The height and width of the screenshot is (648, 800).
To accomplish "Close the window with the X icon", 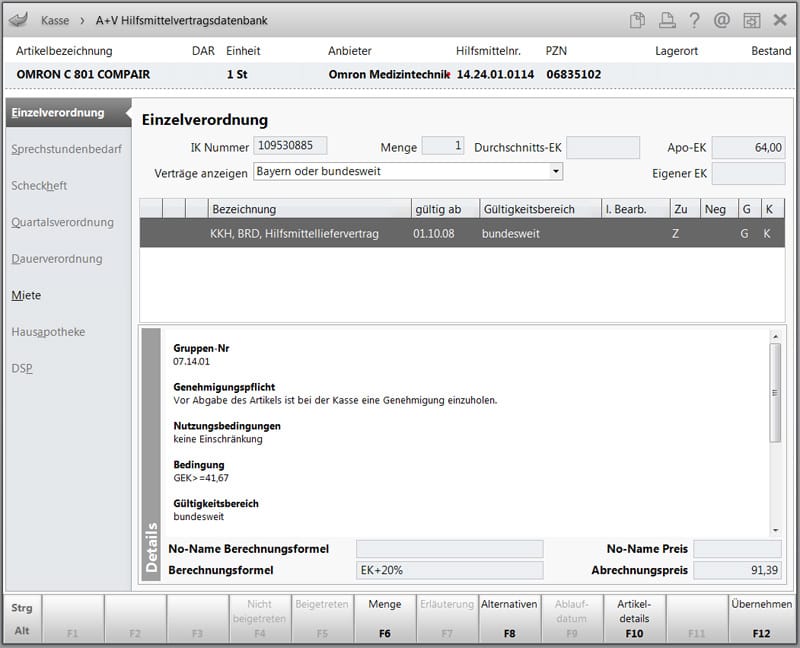I will pyautogui.click(x=780, y=20).
